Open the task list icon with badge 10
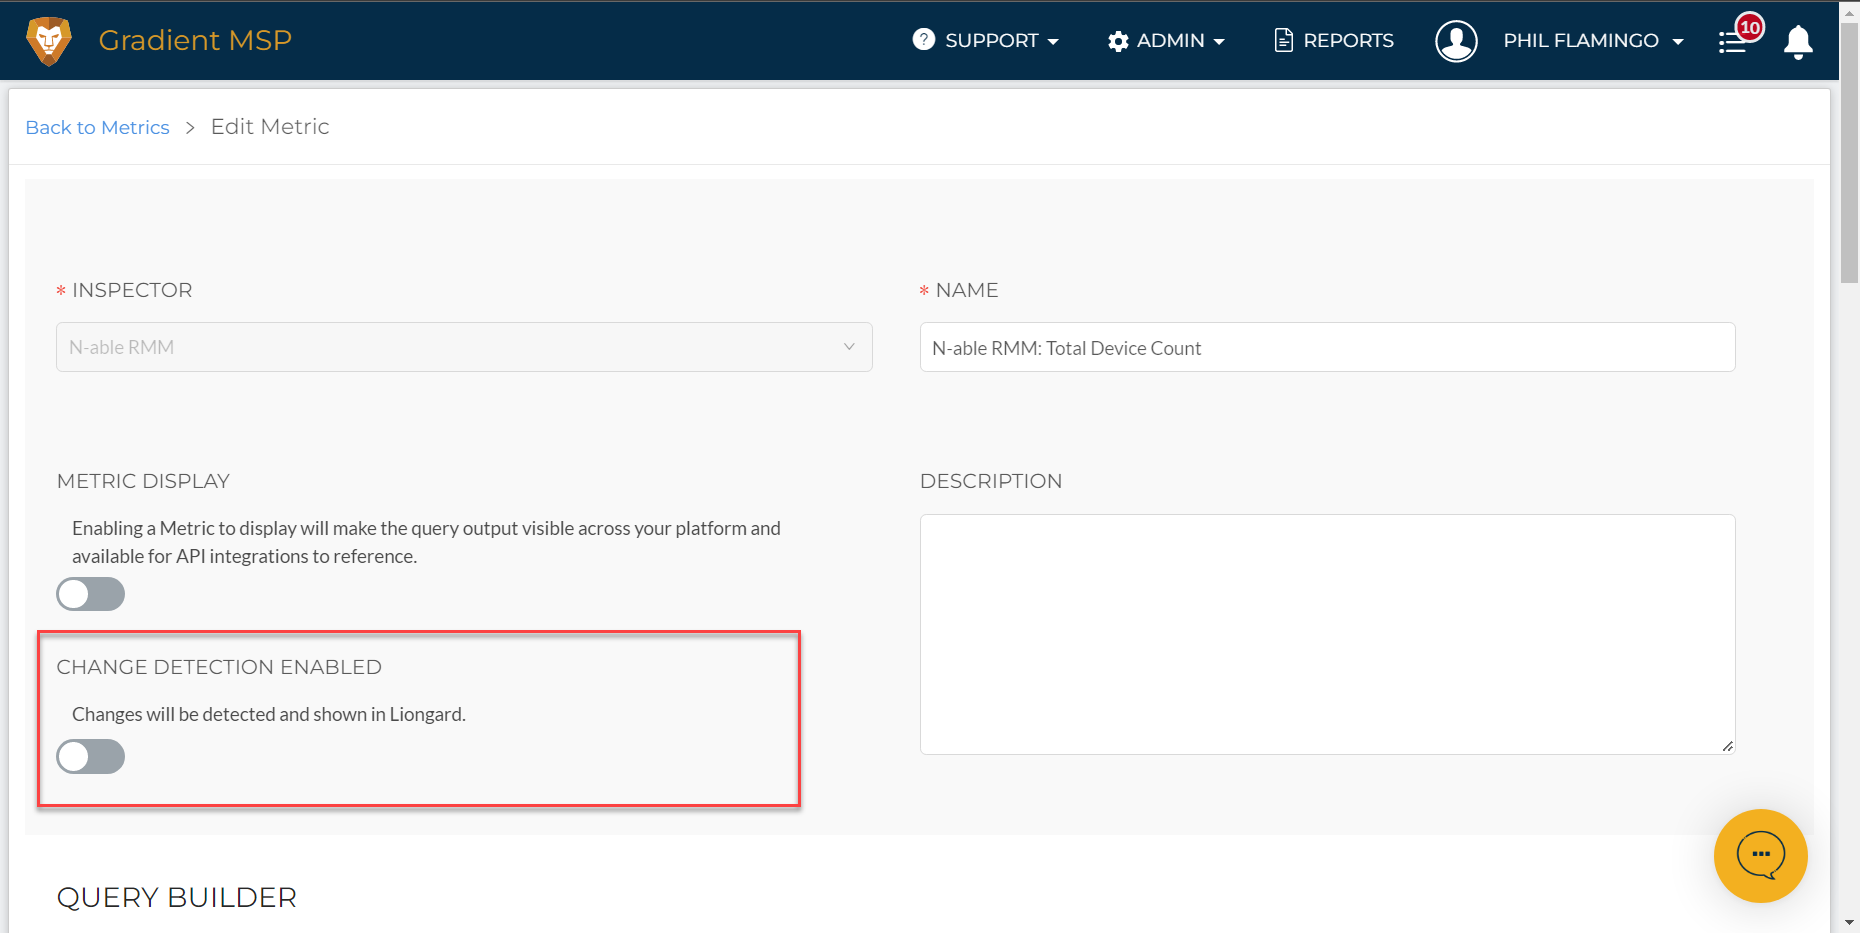 coord(1734,42)
